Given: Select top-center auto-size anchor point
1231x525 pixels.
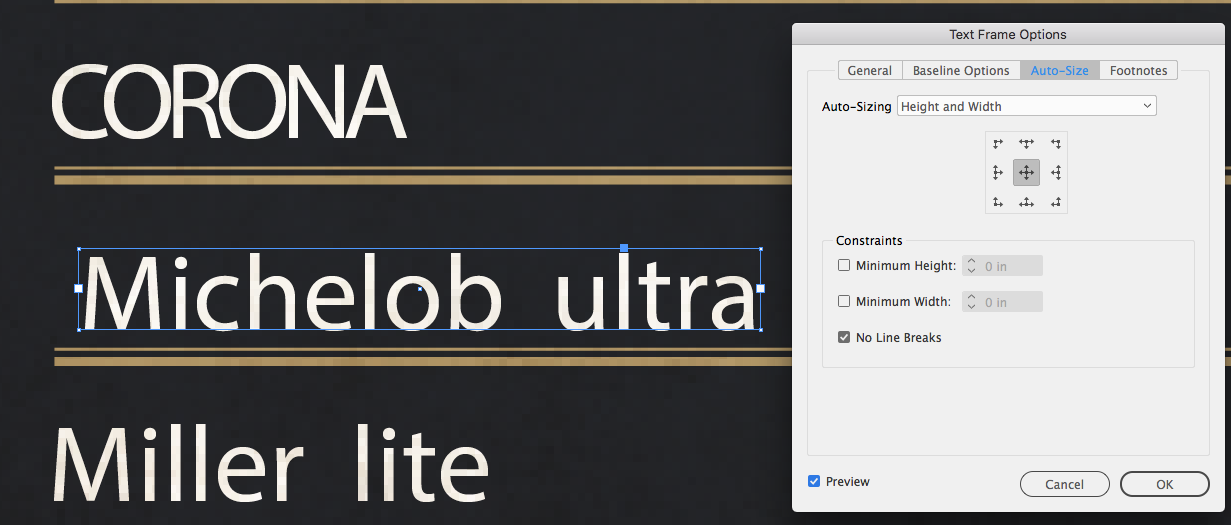Looking at the screenshot, I should tap(1026, 144).
